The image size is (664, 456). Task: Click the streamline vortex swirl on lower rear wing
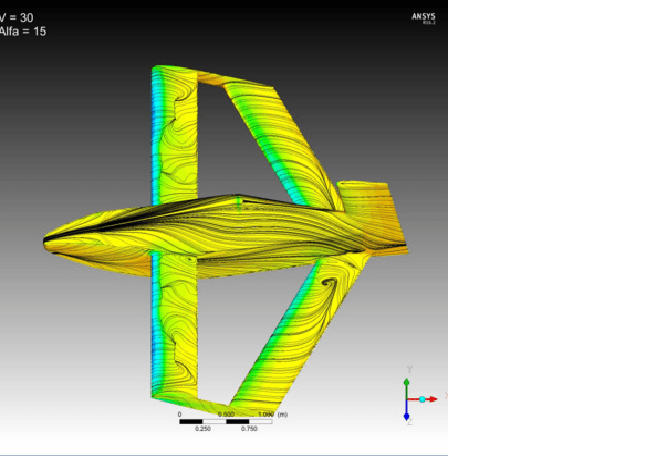pos(328,284)
